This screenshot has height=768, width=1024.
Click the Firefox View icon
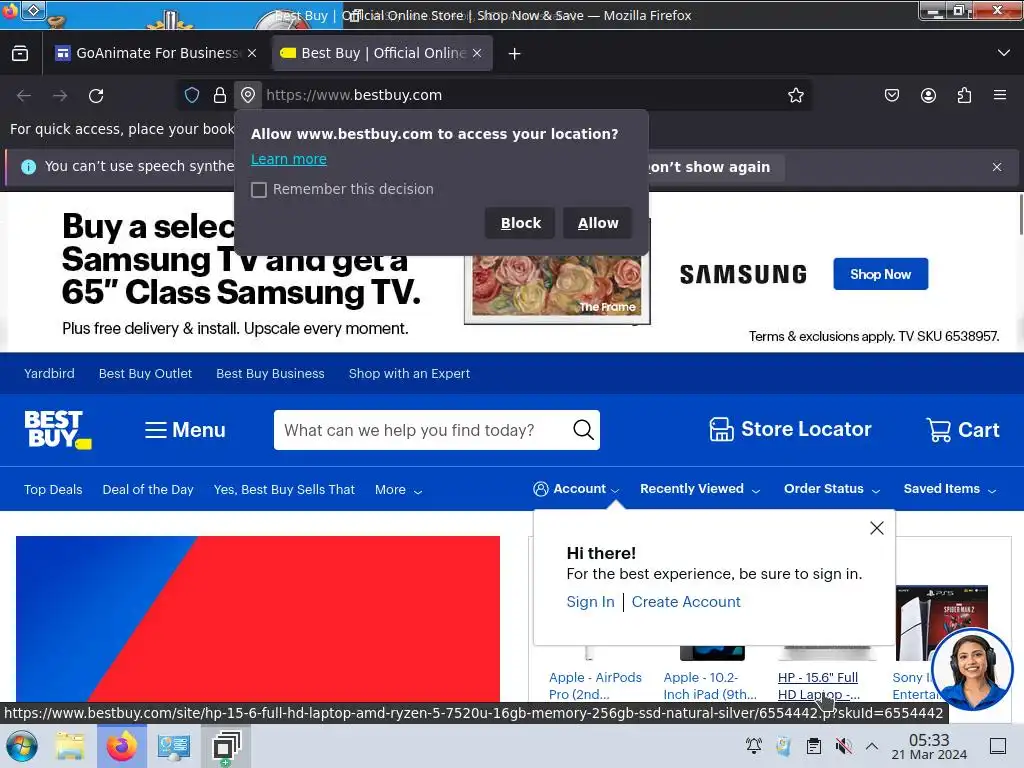[x=20, y=54]
